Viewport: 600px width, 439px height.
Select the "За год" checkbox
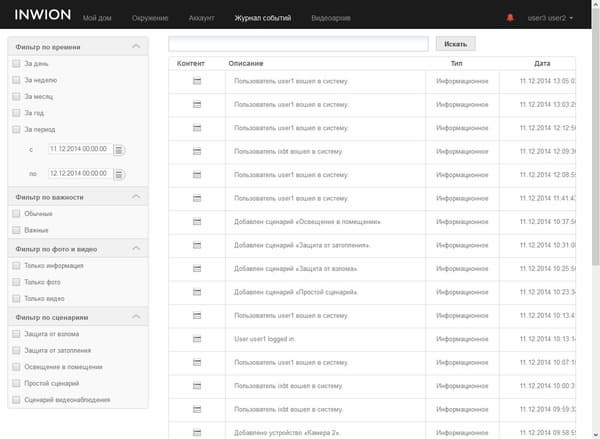click(x=16, y=113)
